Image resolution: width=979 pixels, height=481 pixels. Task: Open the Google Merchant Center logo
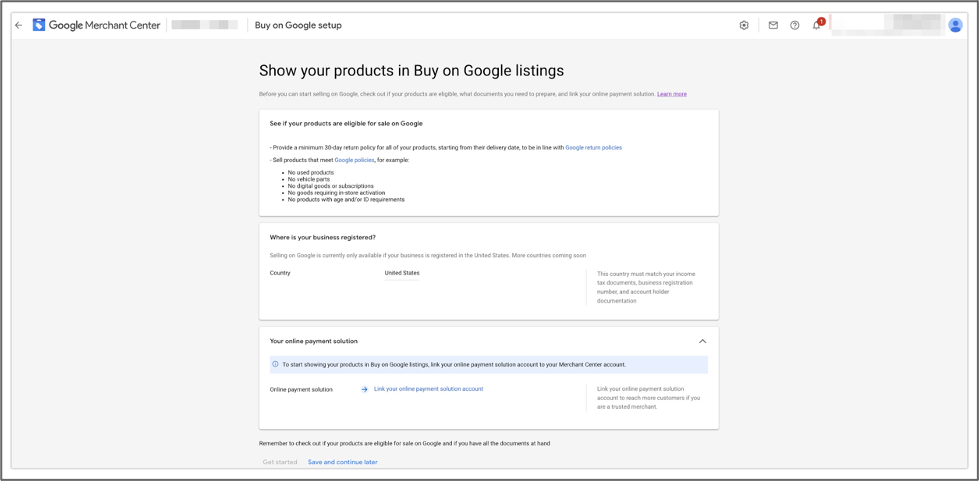click(97, 26)
